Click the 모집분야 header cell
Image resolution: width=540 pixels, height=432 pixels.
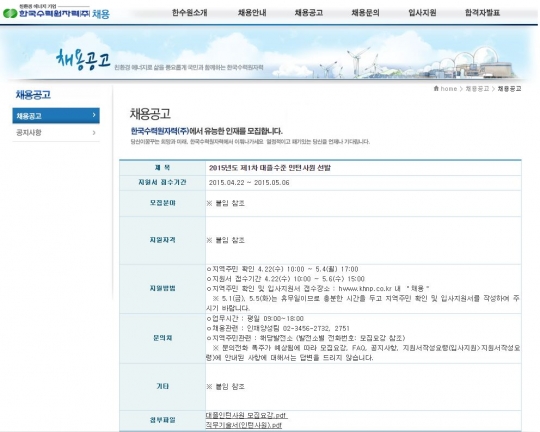(163, 203)
